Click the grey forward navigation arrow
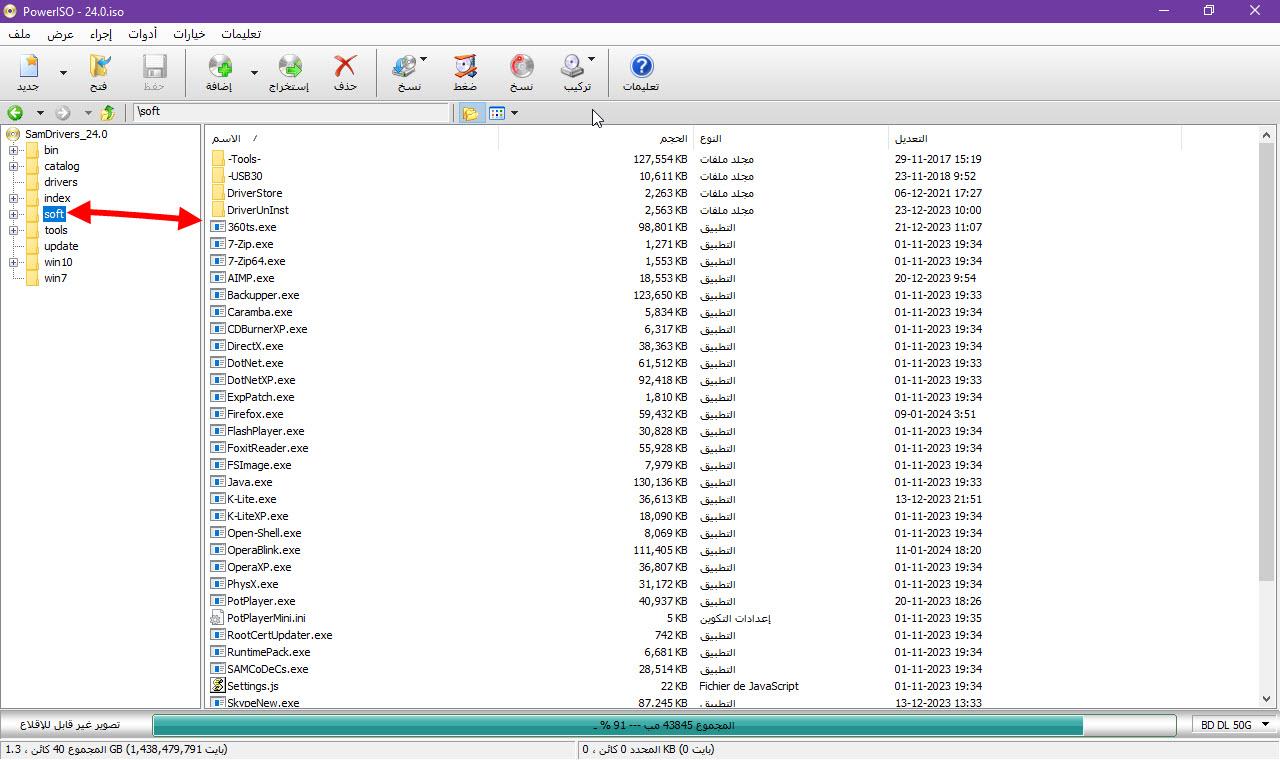Screen dimensions: 1280x760 [x=63, y=113]
